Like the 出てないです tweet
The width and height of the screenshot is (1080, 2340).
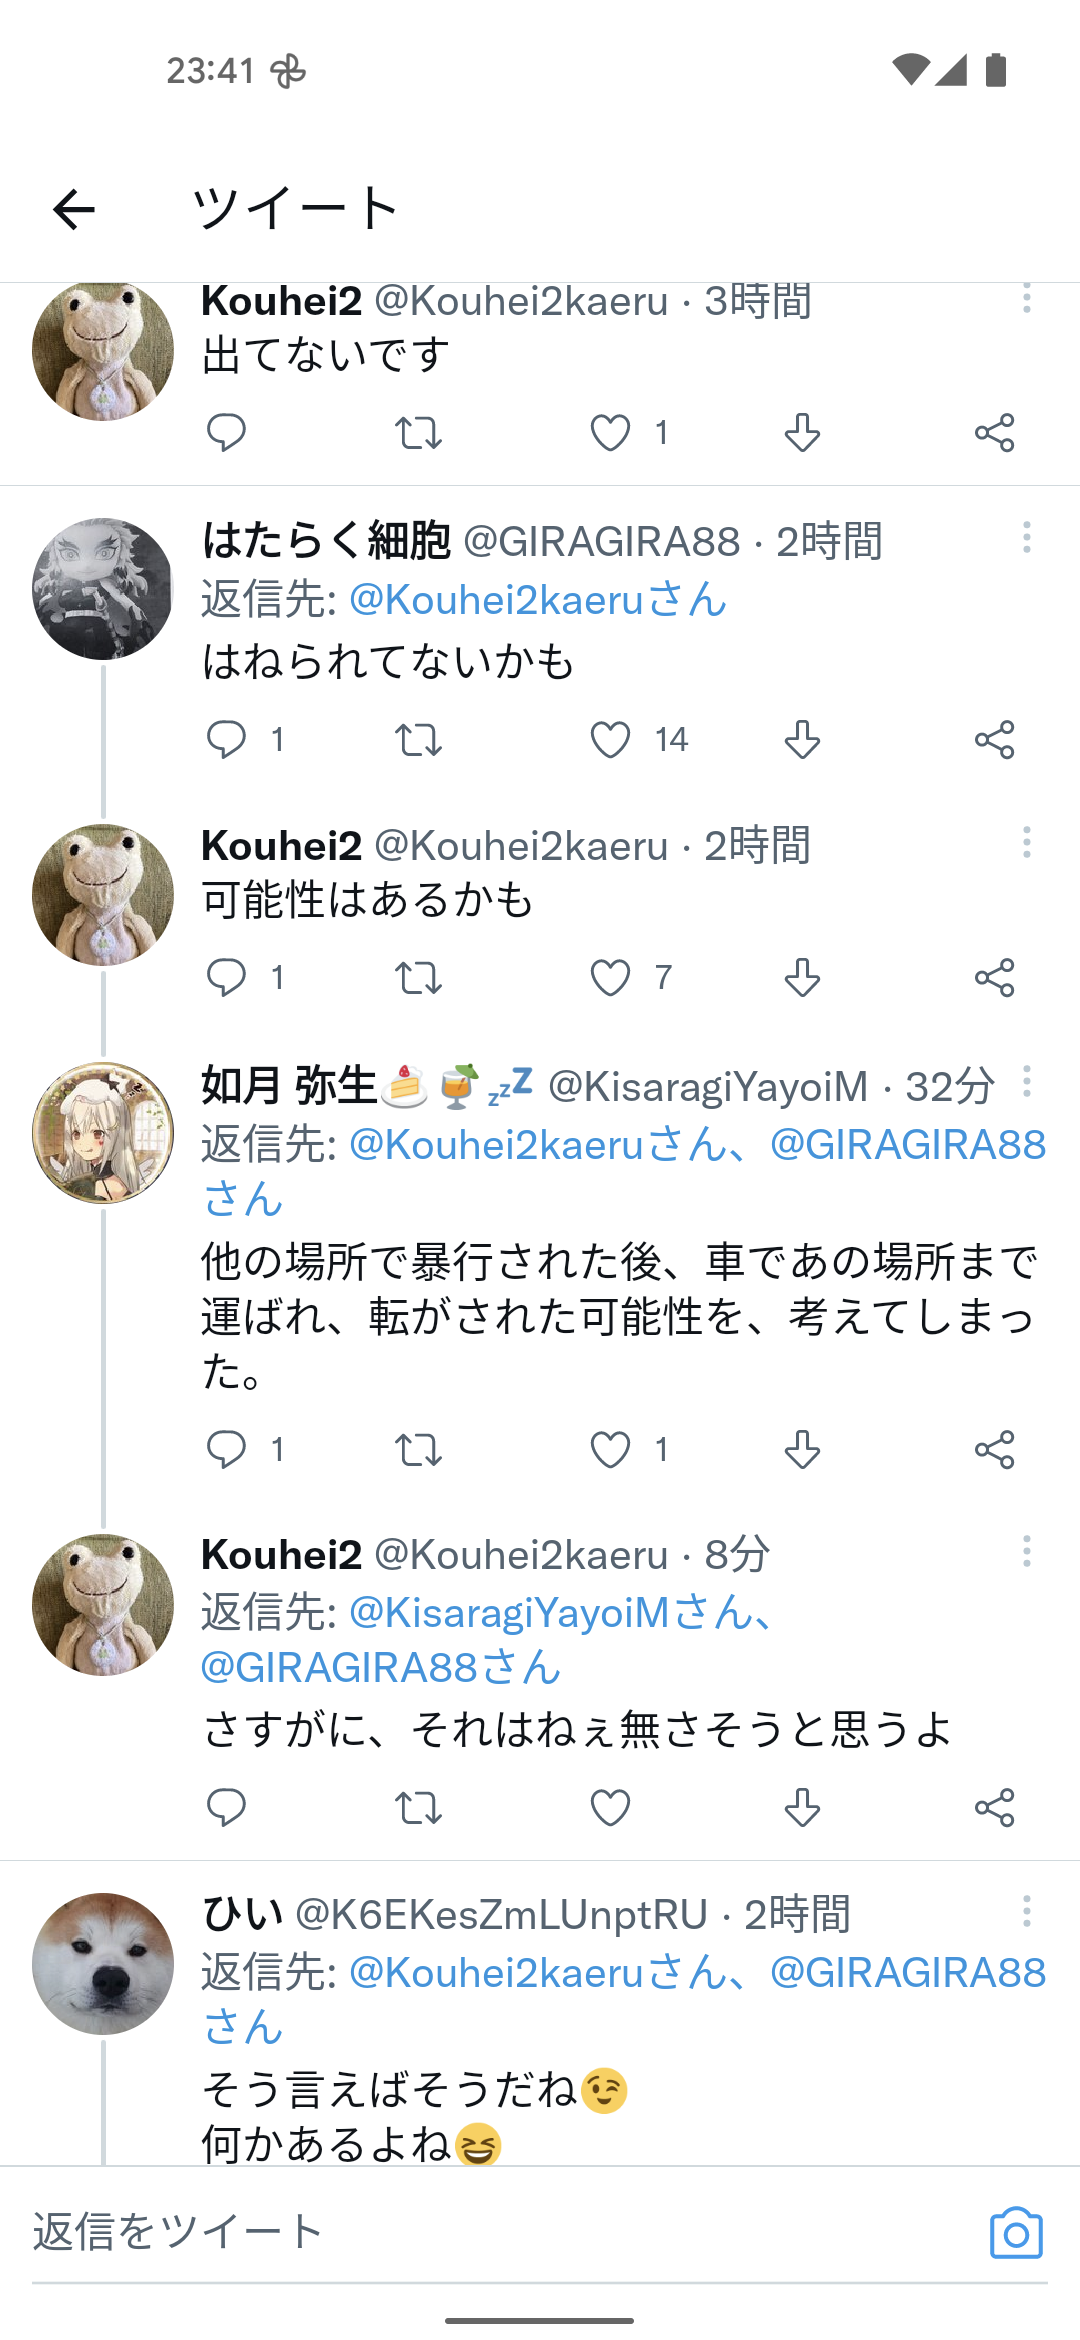pyautogui.click(x=610, y=433)
